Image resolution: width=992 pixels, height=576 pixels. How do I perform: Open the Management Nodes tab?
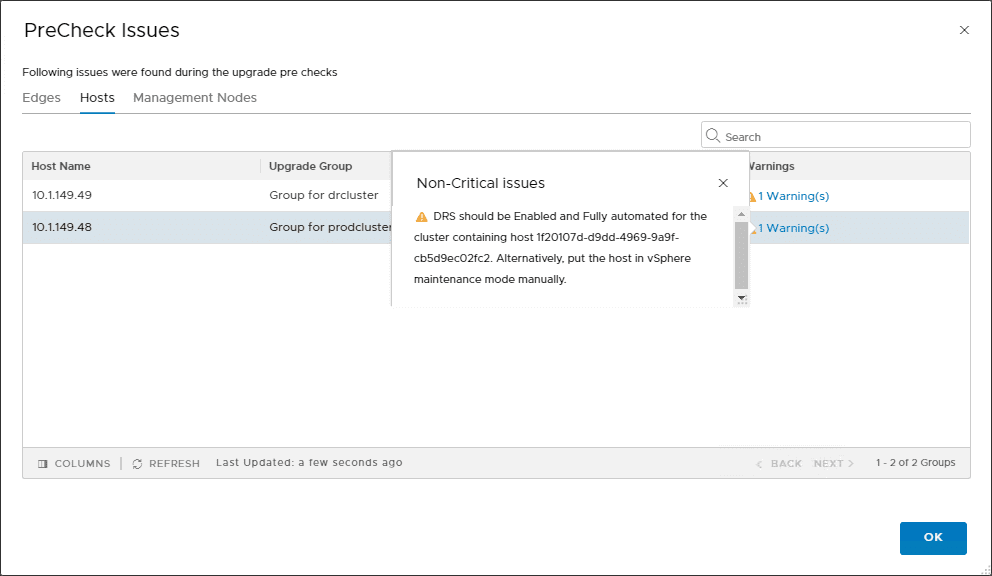(x=195, y=97)
